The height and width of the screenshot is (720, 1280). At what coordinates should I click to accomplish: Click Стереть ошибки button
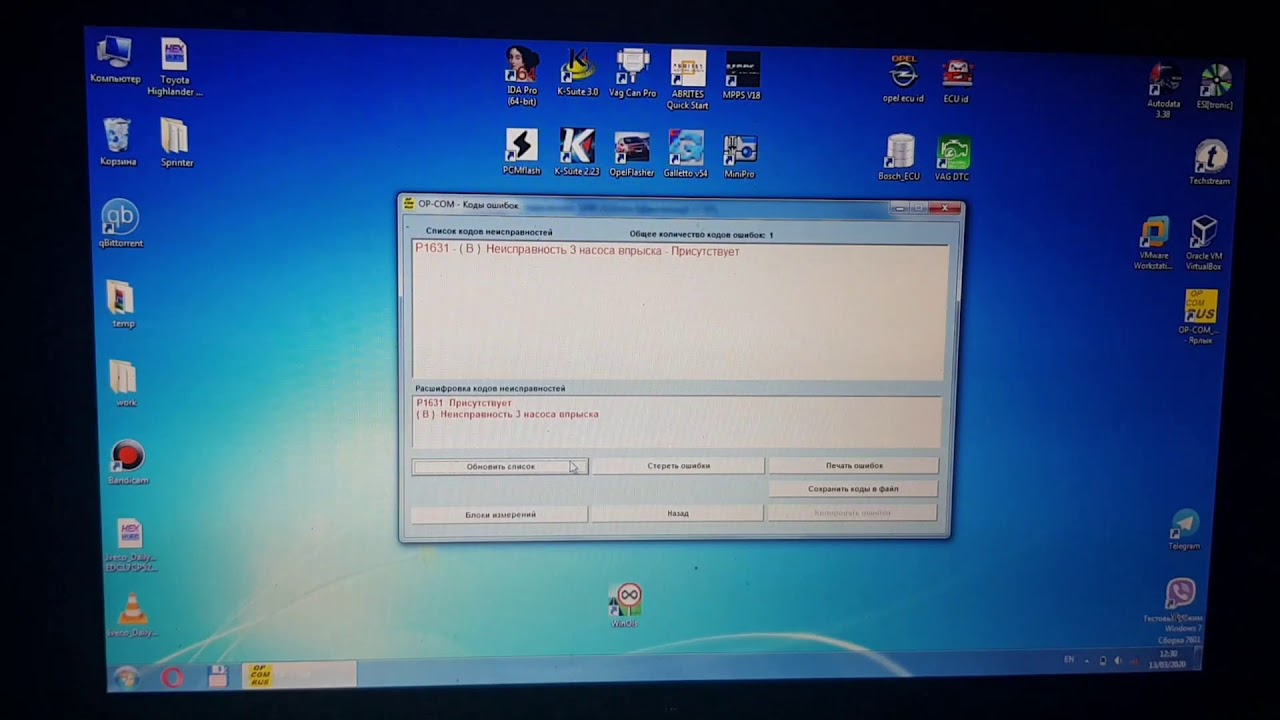coord(678,466)
